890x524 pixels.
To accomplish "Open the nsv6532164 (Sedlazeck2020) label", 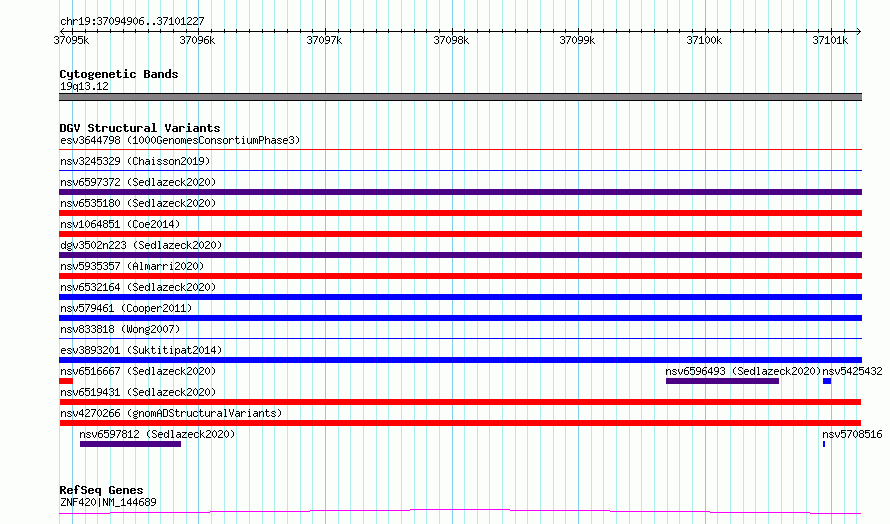I will click(138, 287).
